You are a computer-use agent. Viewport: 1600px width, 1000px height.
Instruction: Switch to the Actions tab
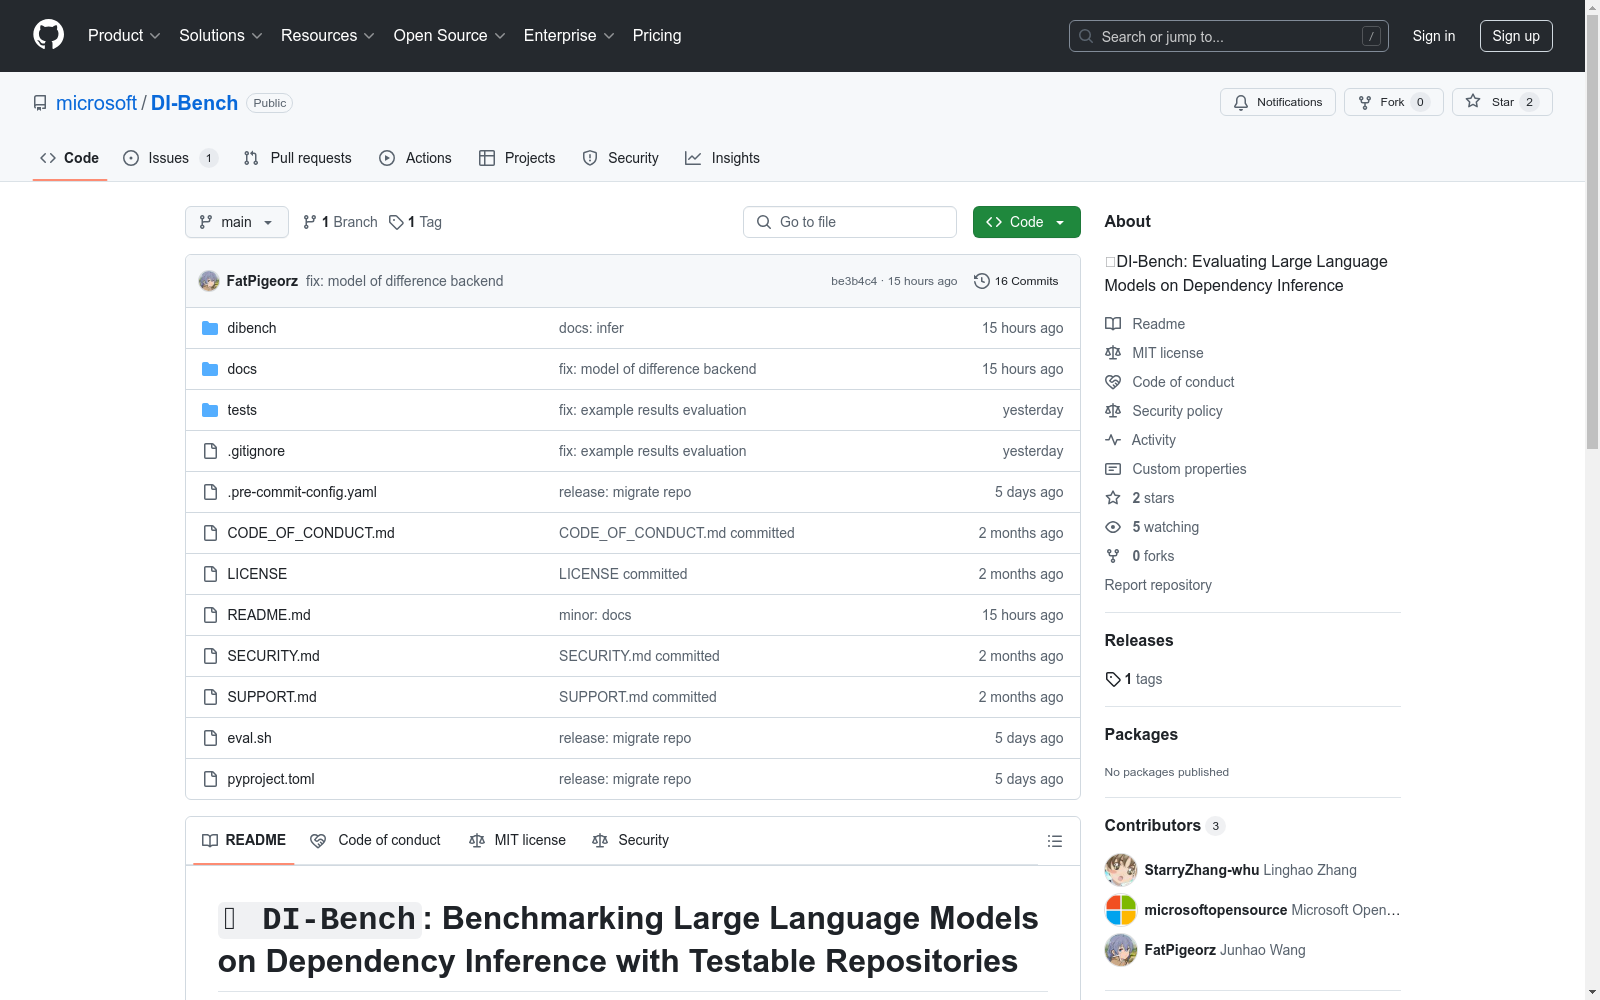coord(416,158)
